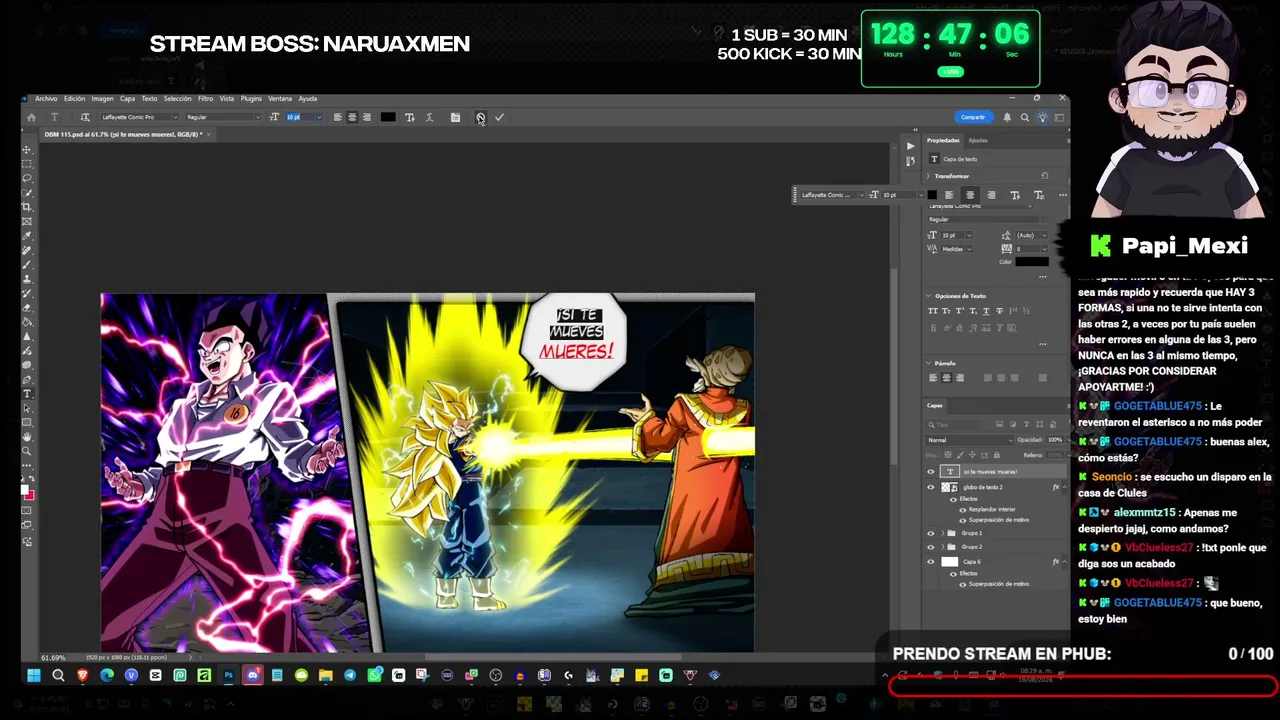This screenshot has width=1280, height=720.
Task: Open the Ventana menu
Action: 280,99
